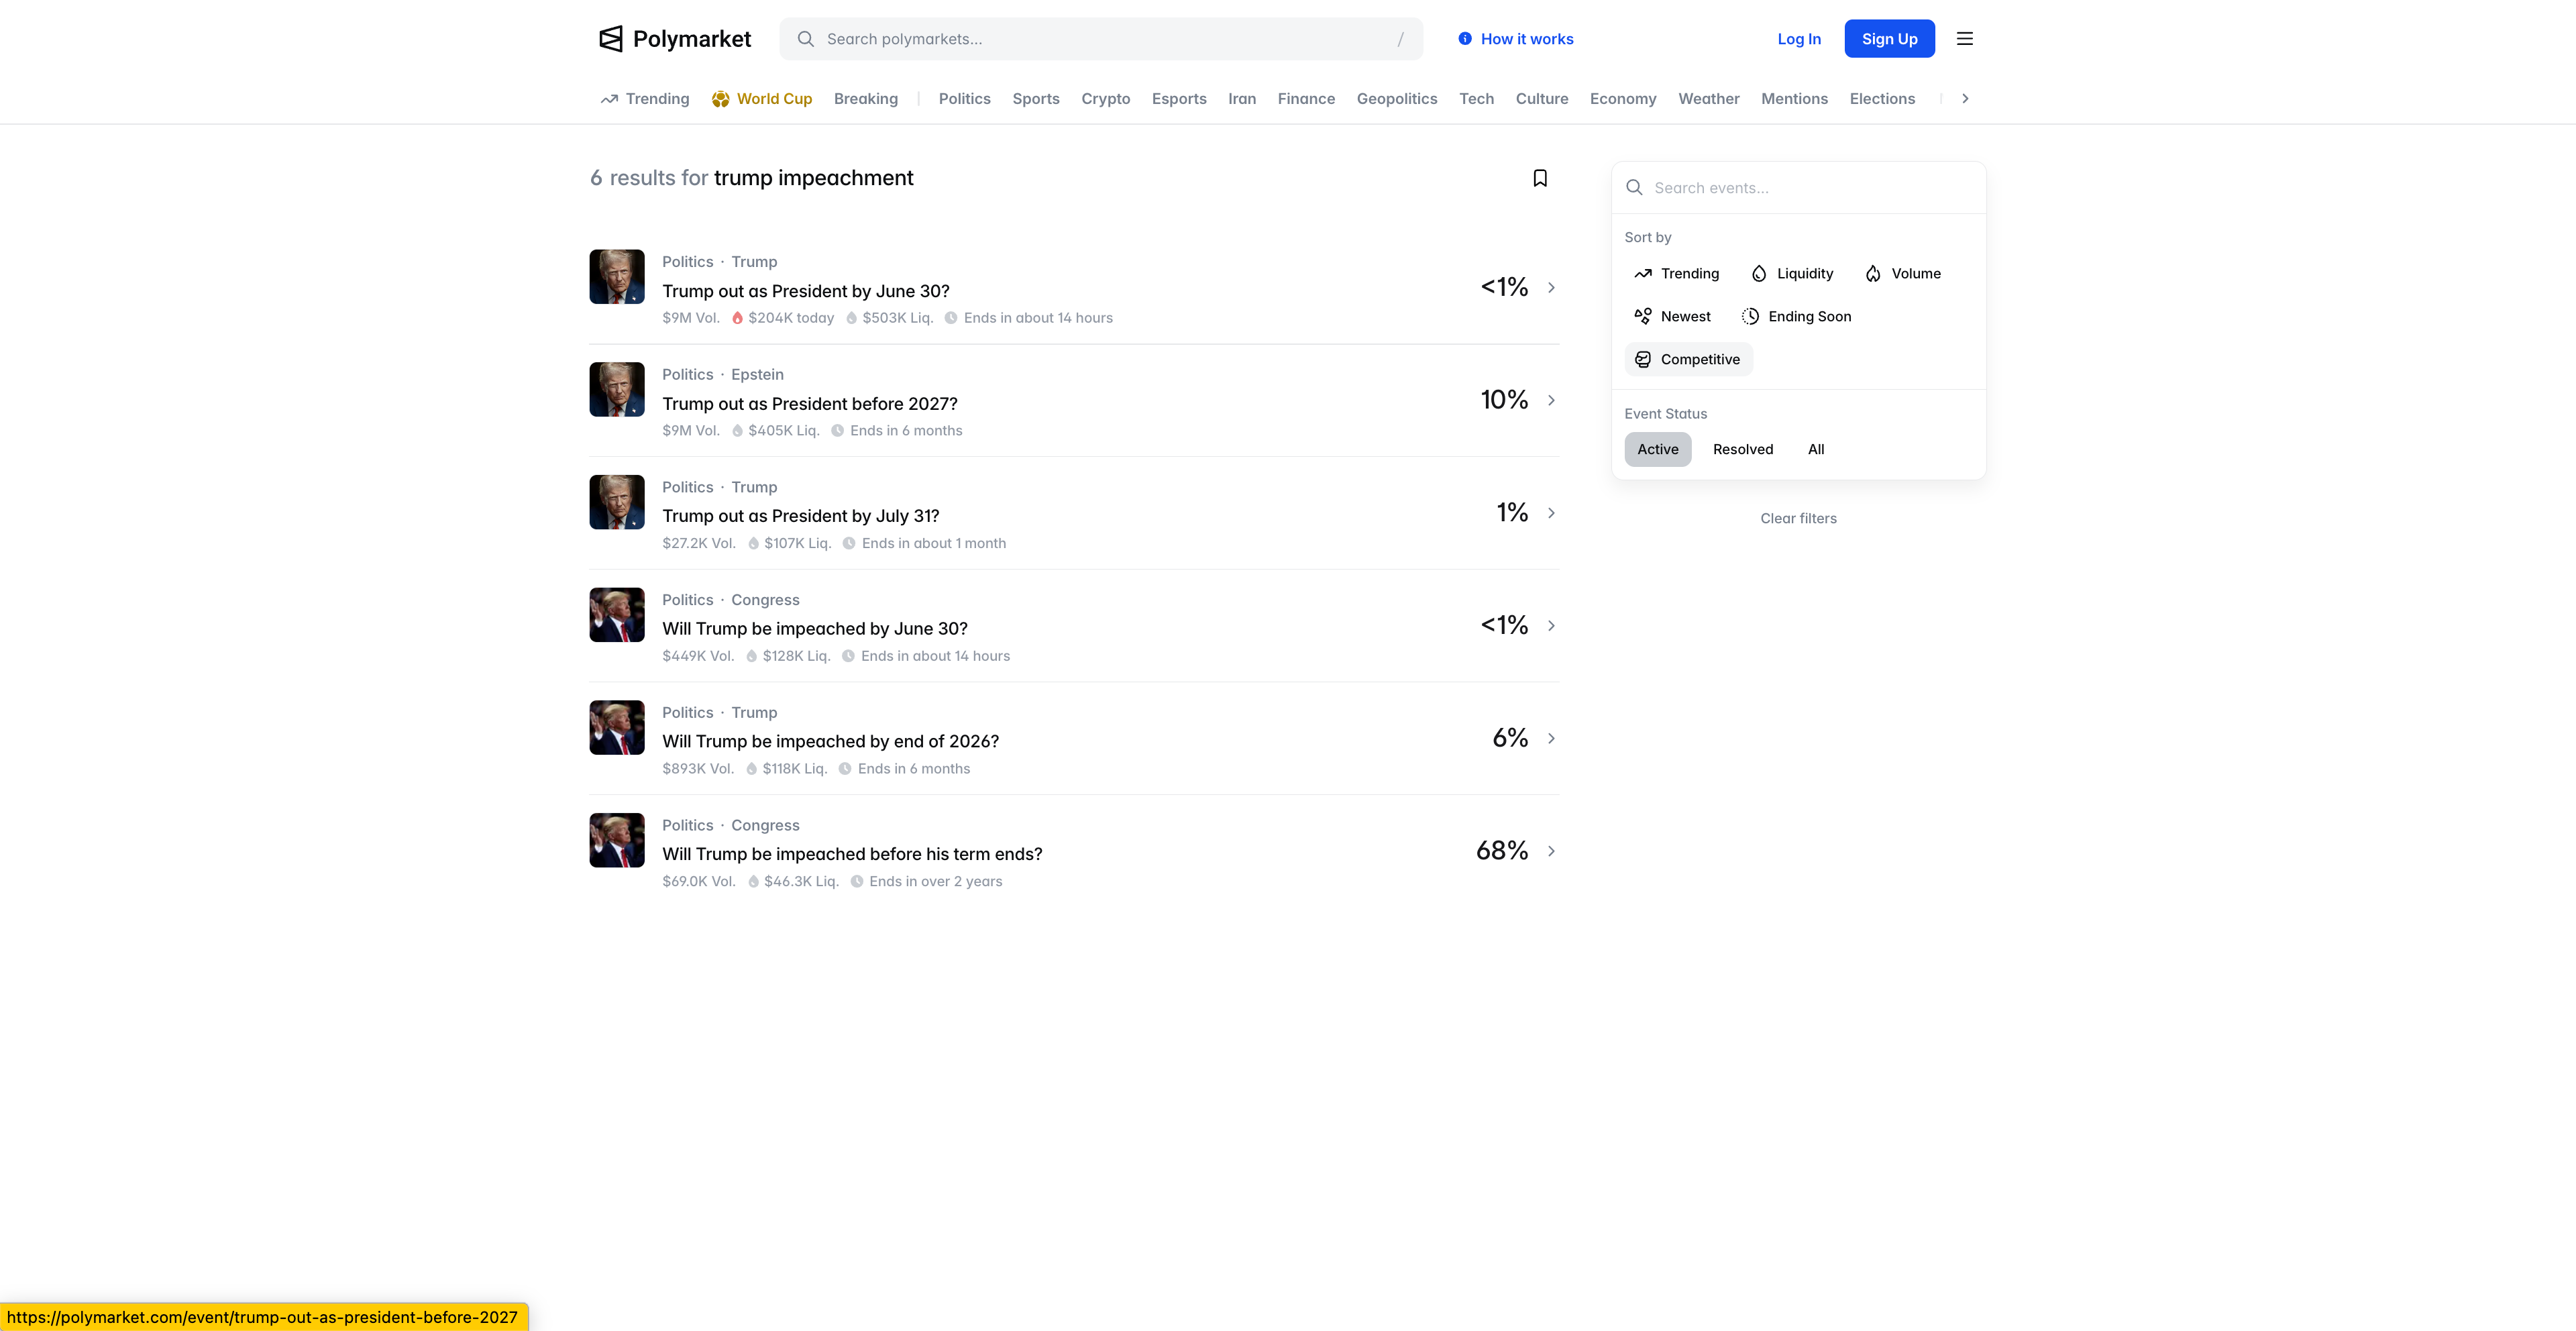Click '$204K today' volume text

[x=791, y=318]
